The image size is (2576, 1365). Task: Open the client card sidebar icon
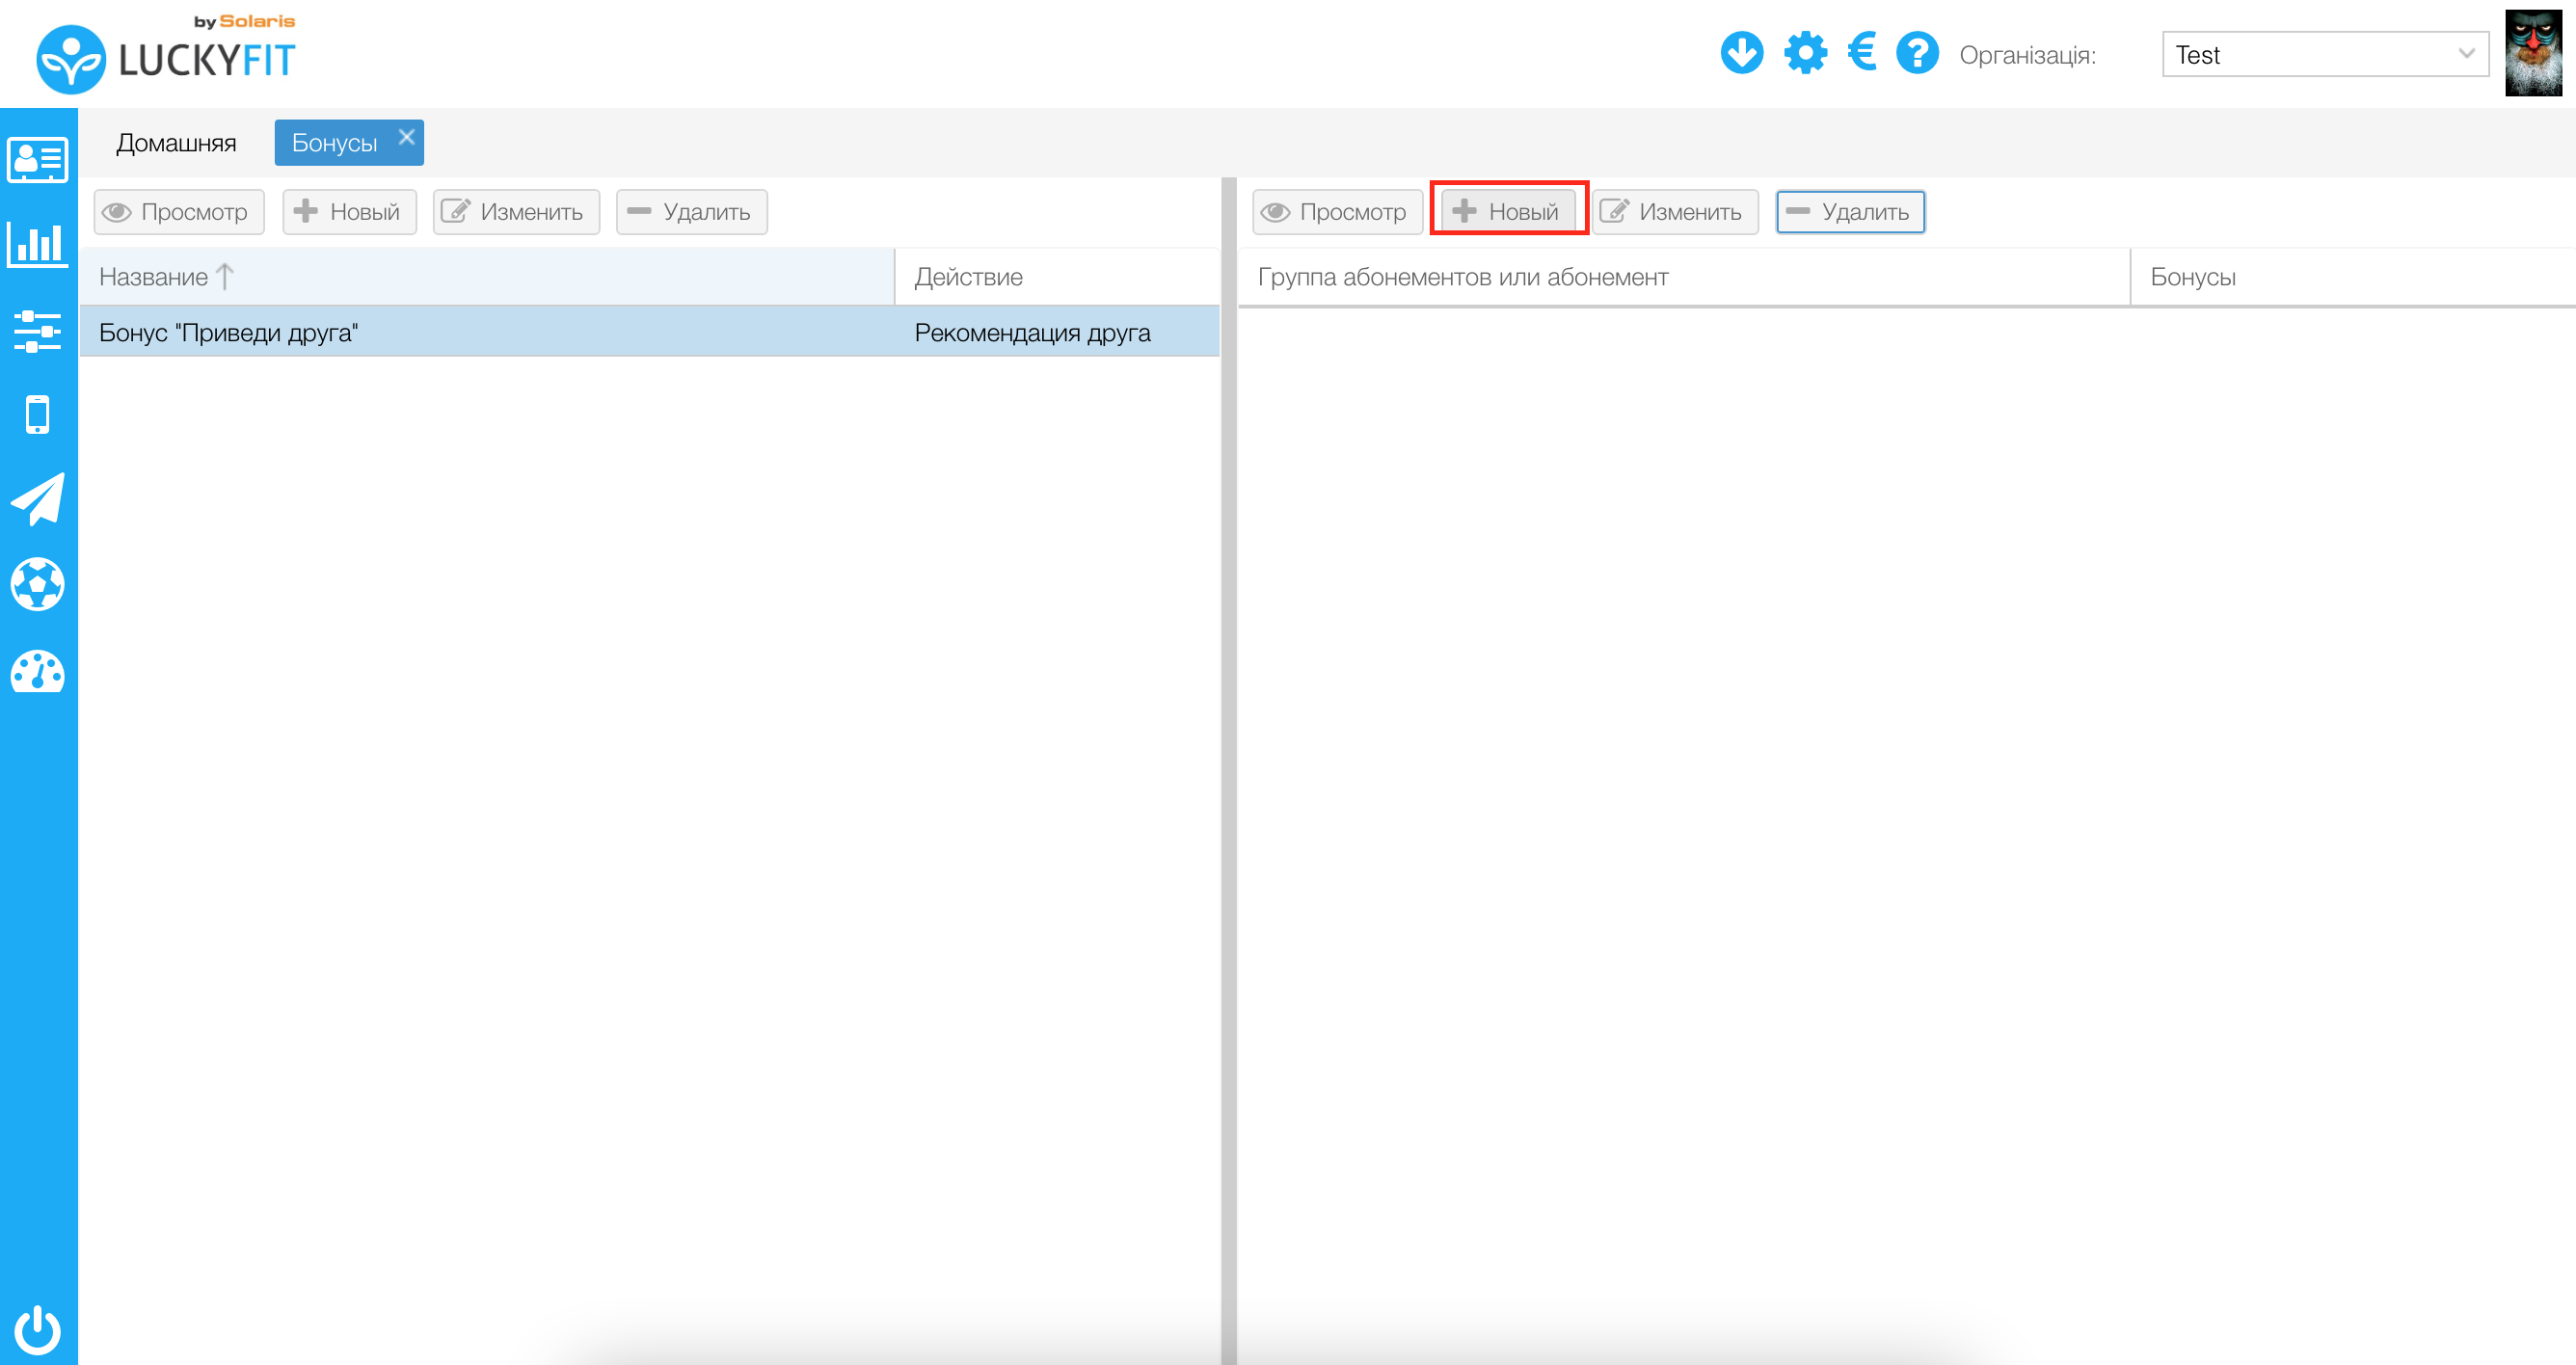point(38,160)
